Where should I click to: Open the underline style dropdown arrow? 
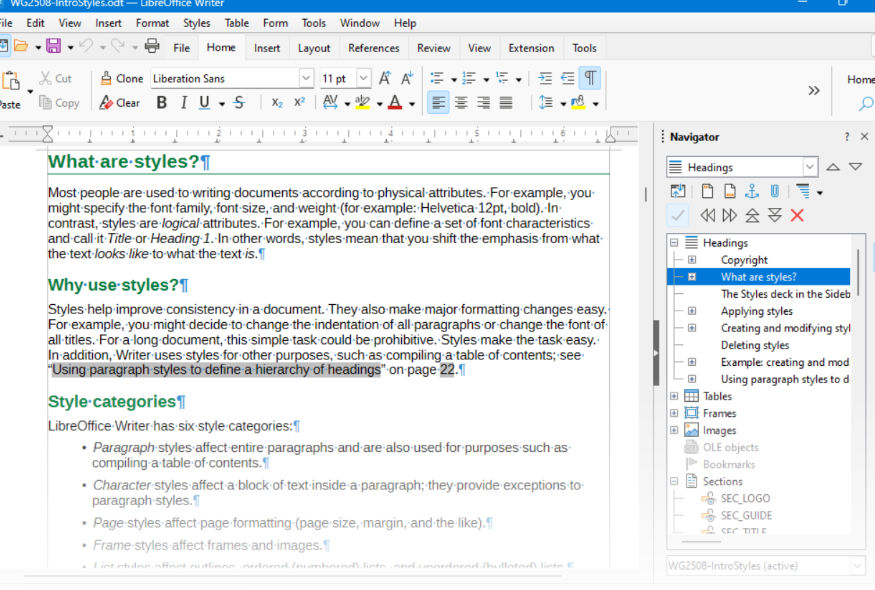pyautogui.click(x=222, y=104)
